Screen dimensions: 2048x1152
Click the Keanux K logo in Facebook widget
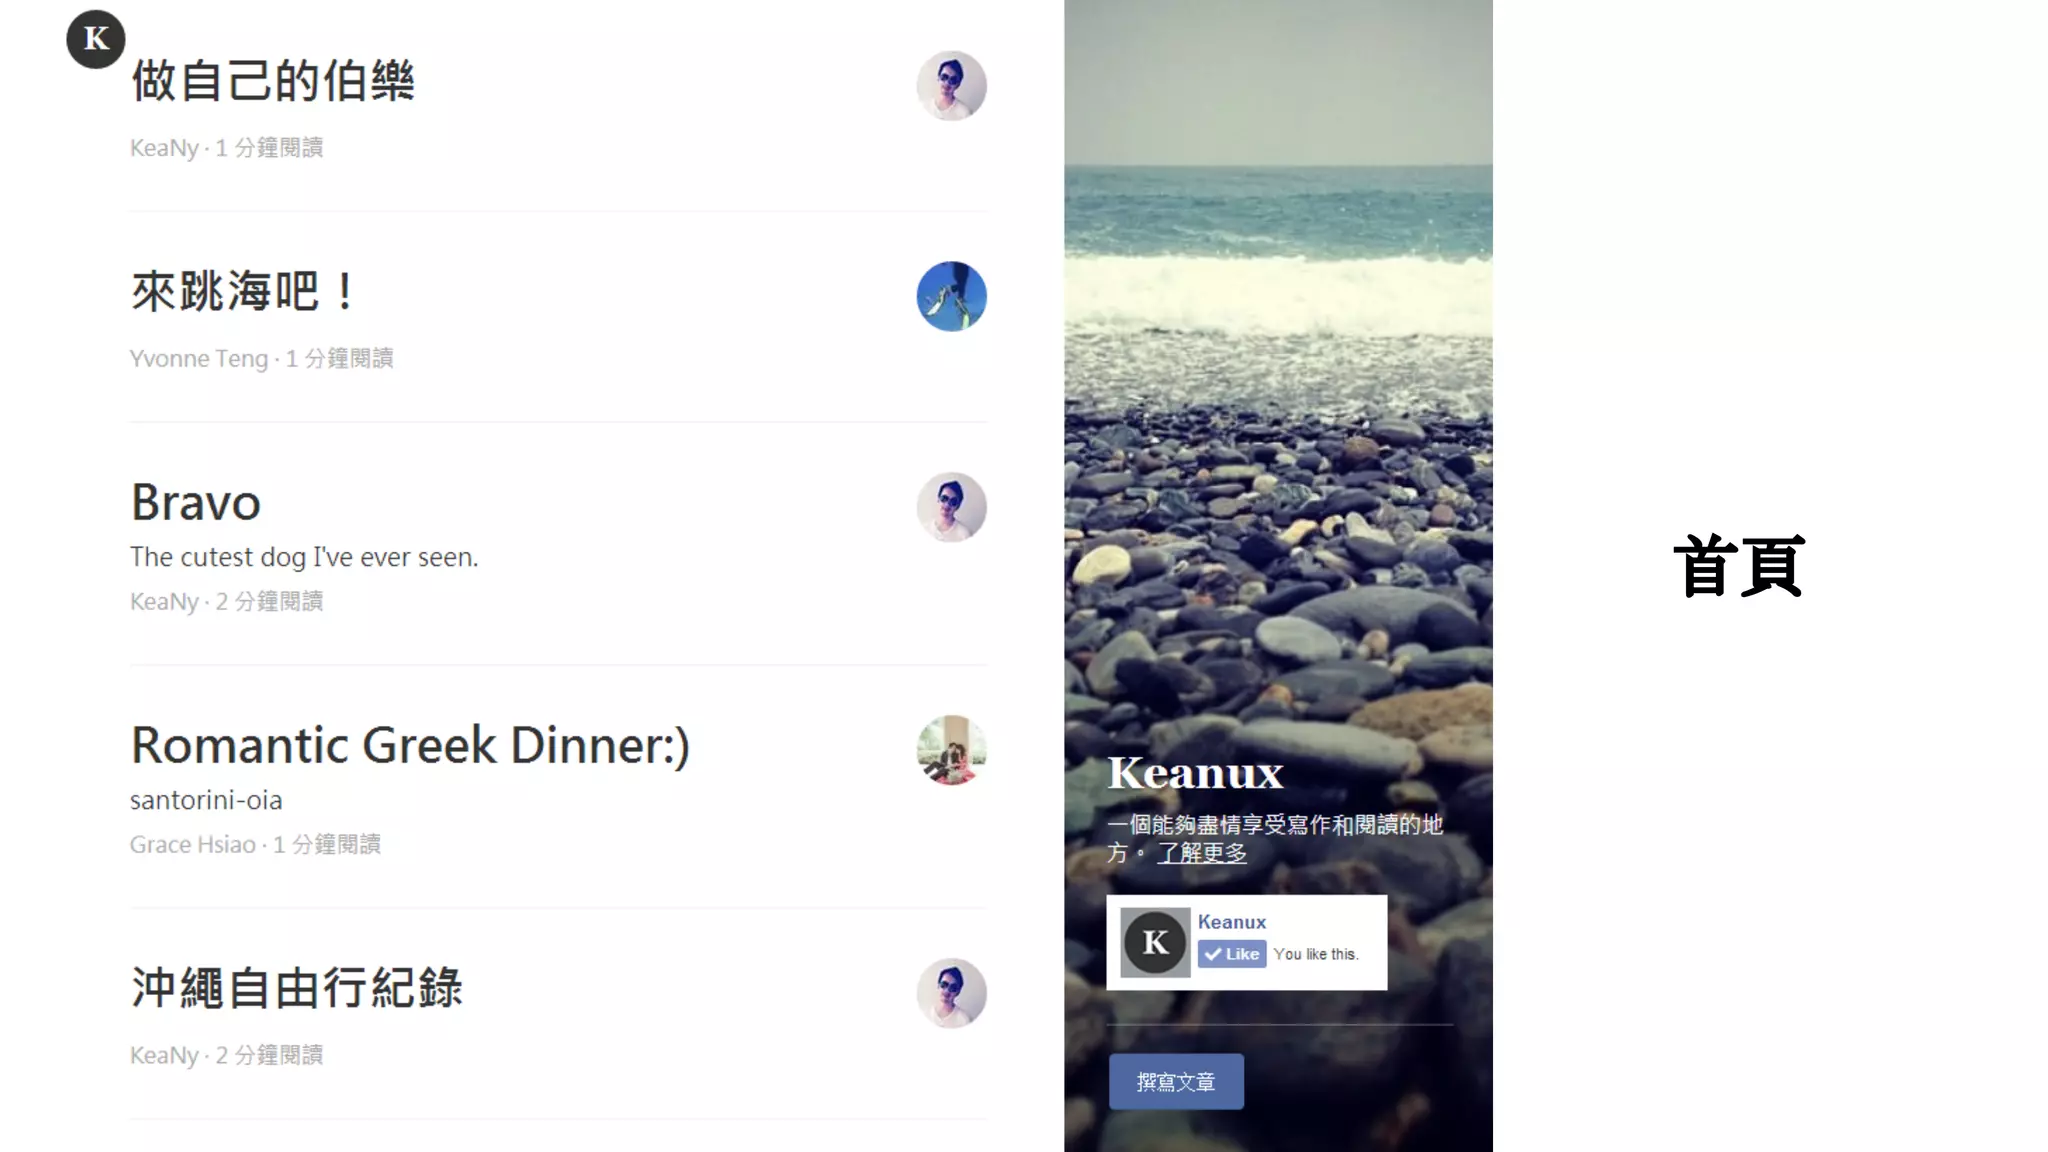click(1155, 942)
